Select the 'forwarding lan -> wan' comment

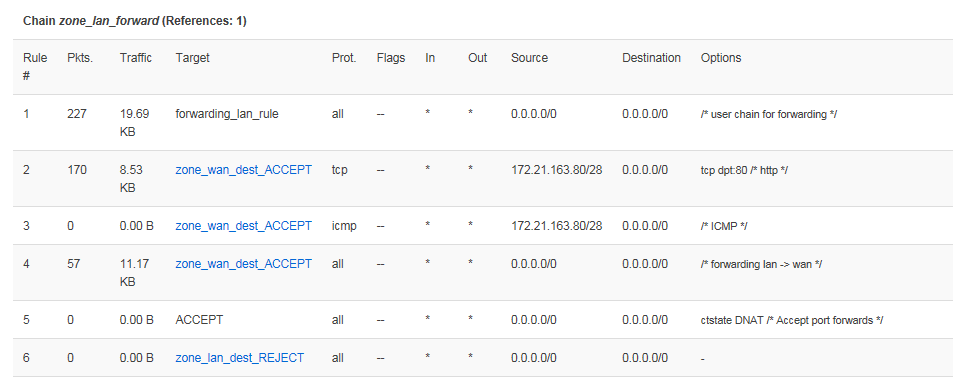[761, 264]
